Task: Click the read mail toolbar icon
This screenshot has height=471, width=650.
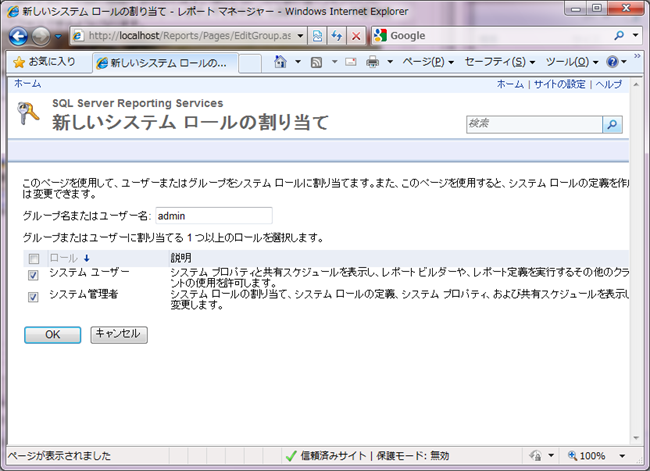Action: [x=351, y=62]
